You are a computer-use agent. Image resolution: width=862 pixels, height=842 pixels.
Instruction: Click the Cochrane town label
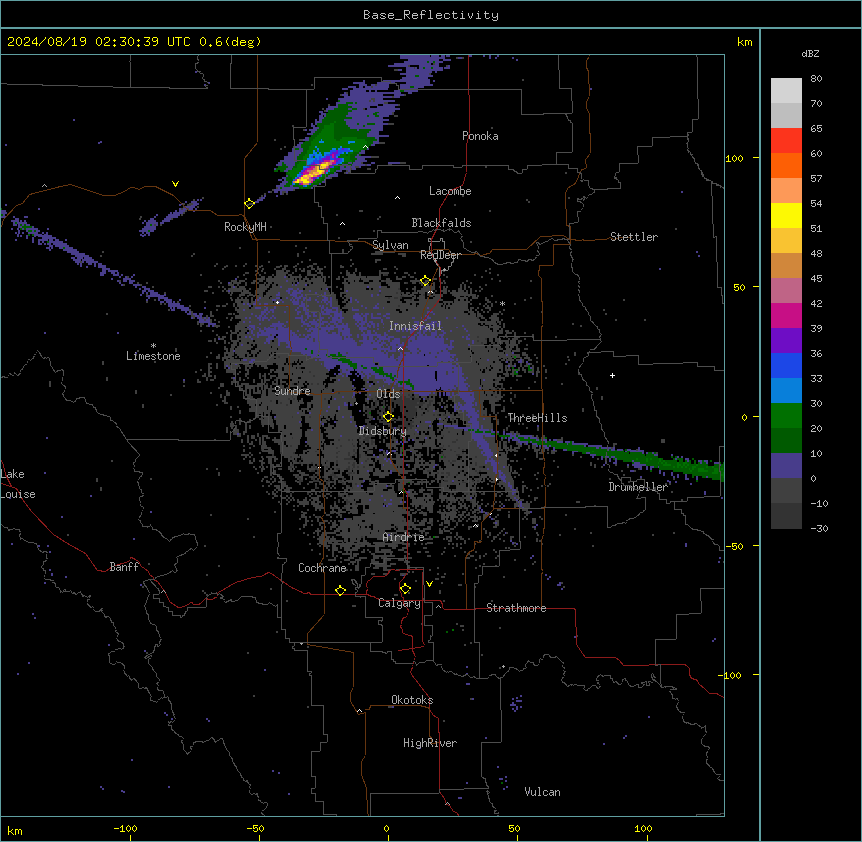point(322,568)
